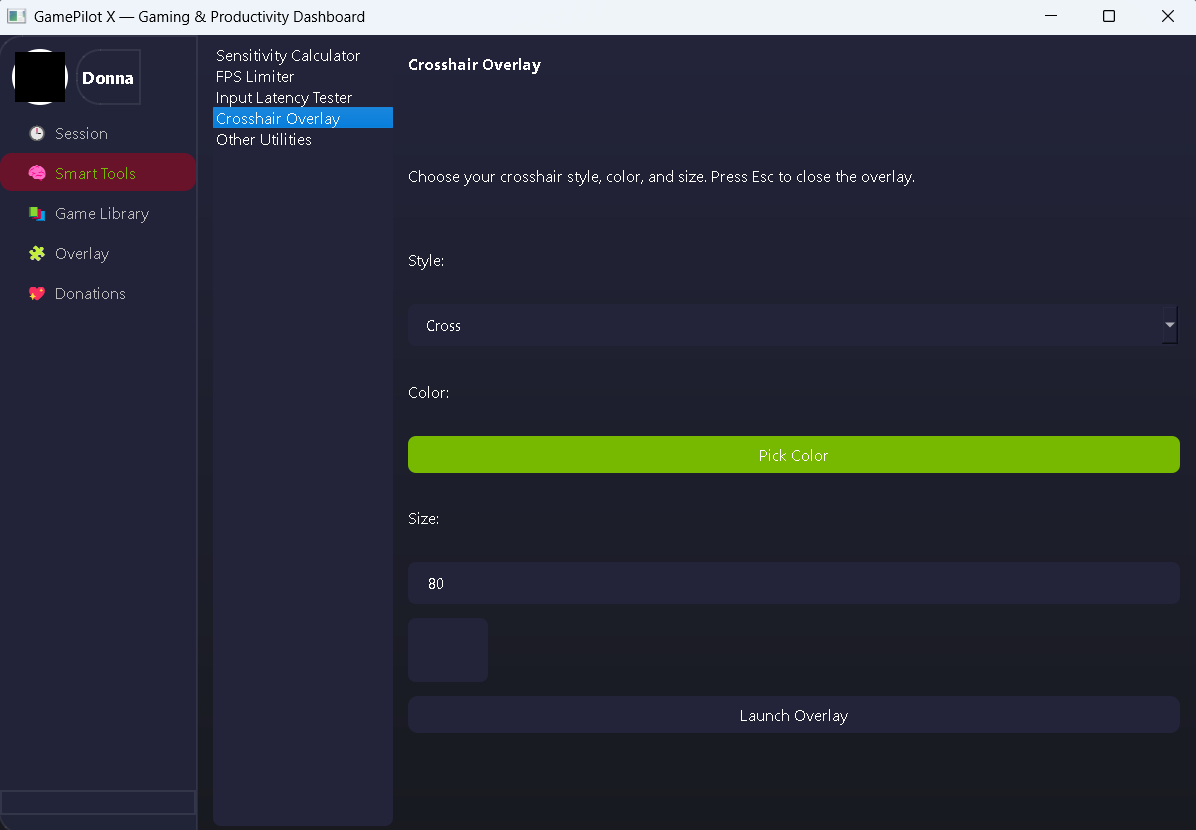Screen dimensions: 1196x830
Task: Open Other Utilities entry
Action: pos(264,140)
